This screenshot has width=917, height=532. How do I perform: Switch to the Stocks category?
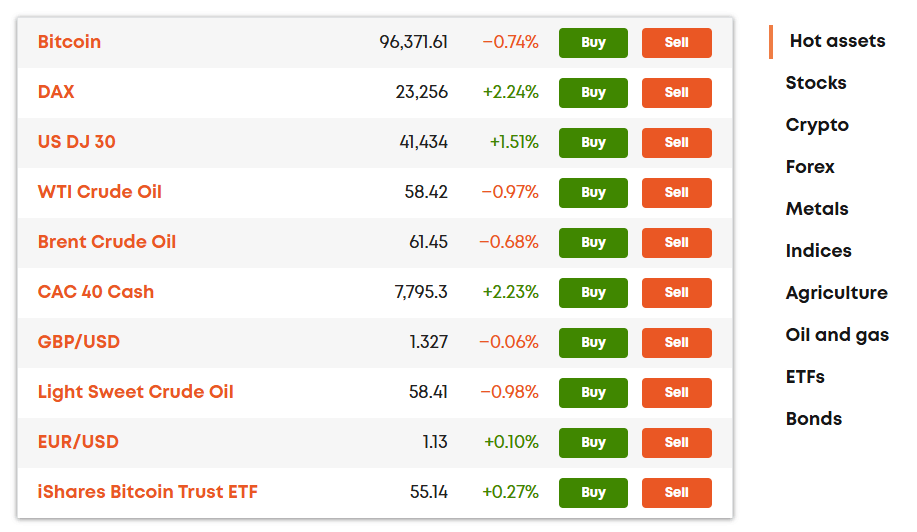tap(816, 83)
